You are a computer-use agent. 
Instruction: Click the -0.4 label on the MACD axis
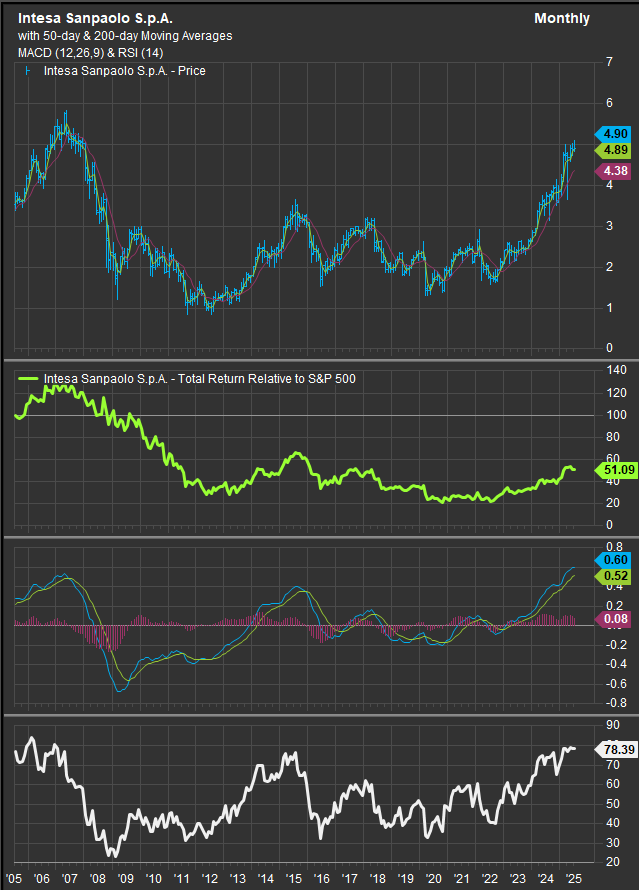coord(616,664)
